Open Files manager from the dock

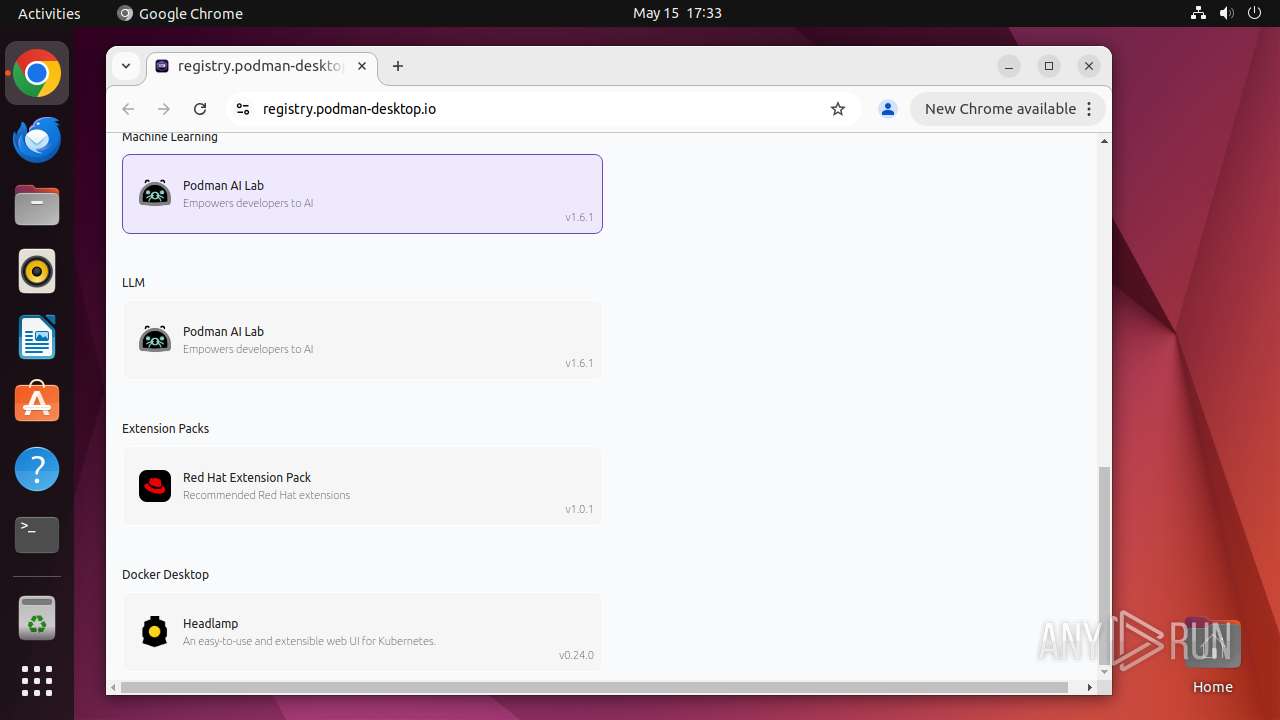37,206
